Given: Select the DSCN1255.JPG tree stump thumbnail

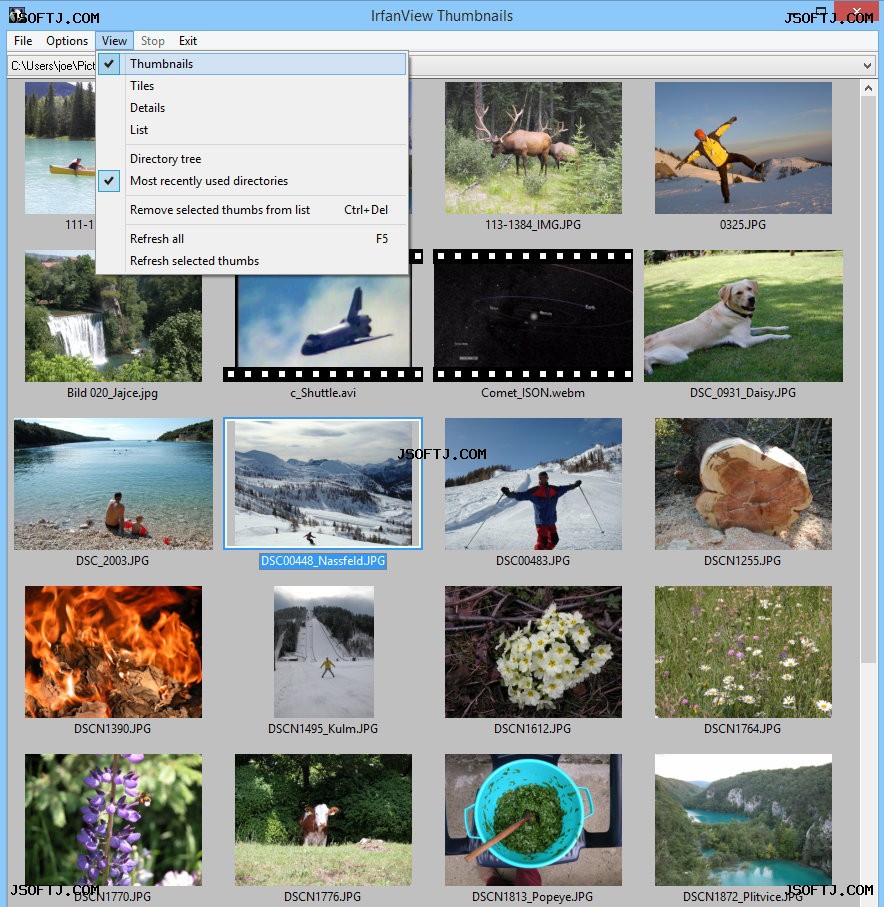Looking at the screenshot, I should (743, 484).
